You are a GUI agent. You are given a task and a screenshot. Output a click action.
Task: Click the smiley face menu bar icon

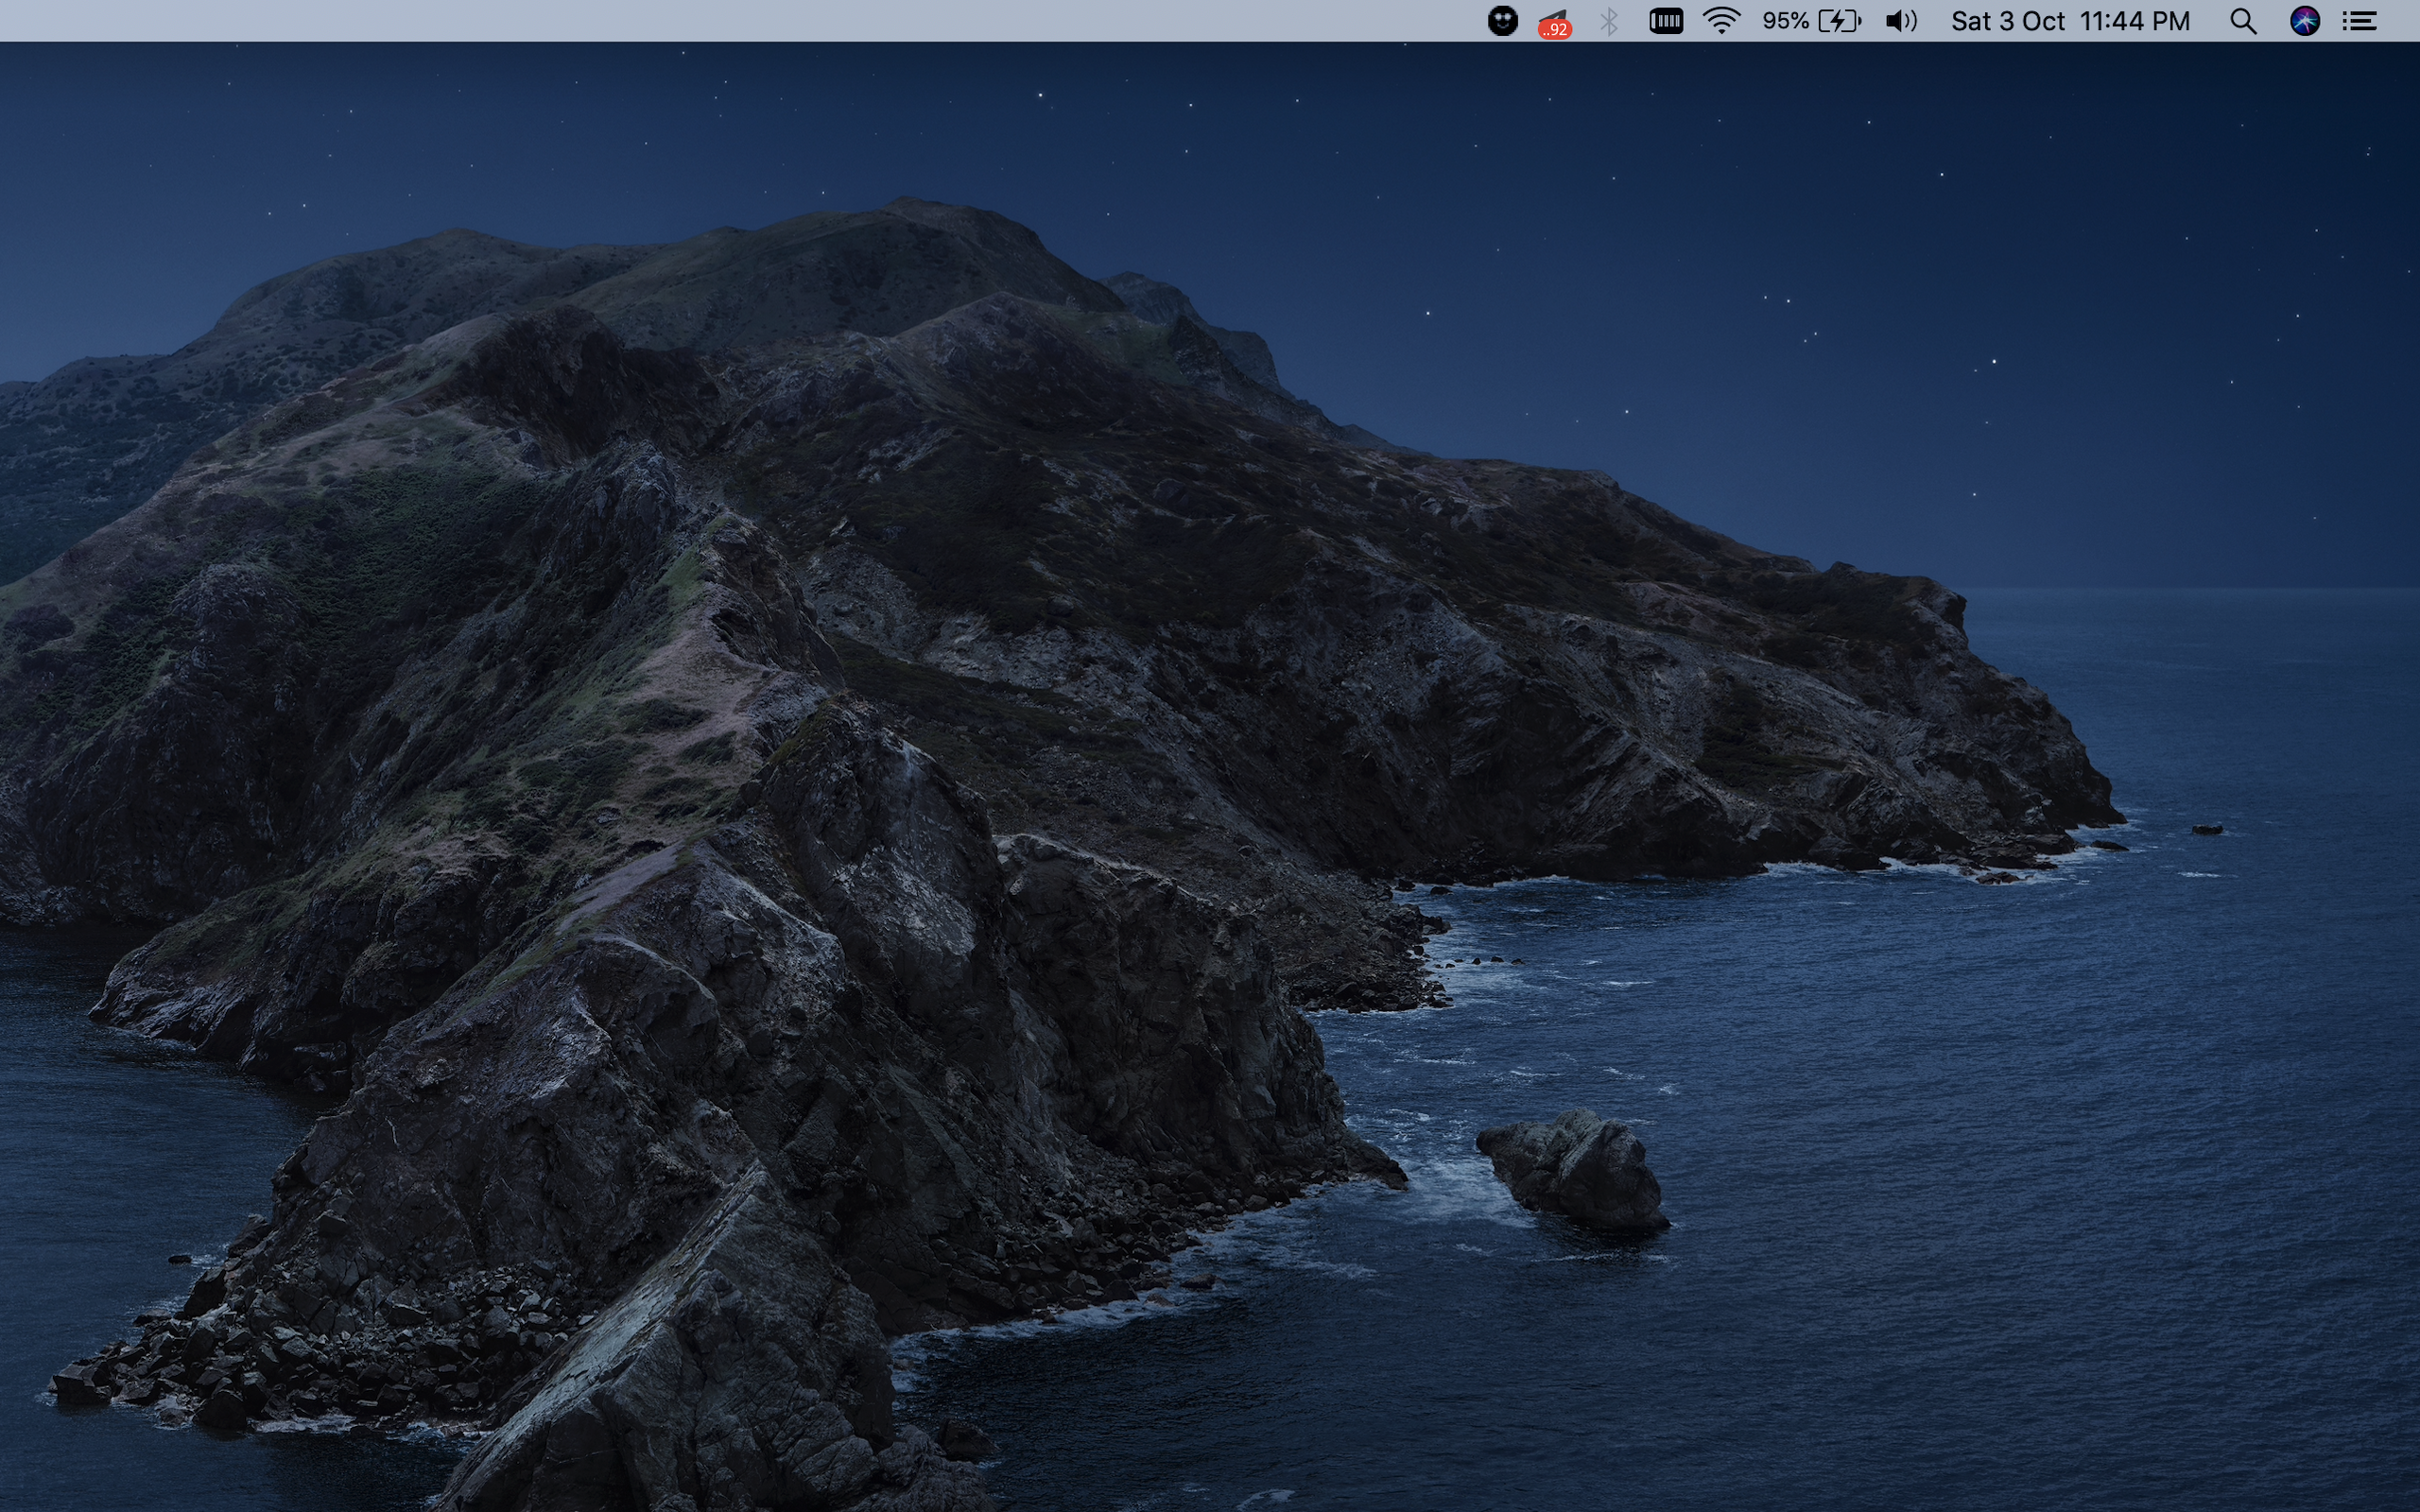click(1502, 21)
